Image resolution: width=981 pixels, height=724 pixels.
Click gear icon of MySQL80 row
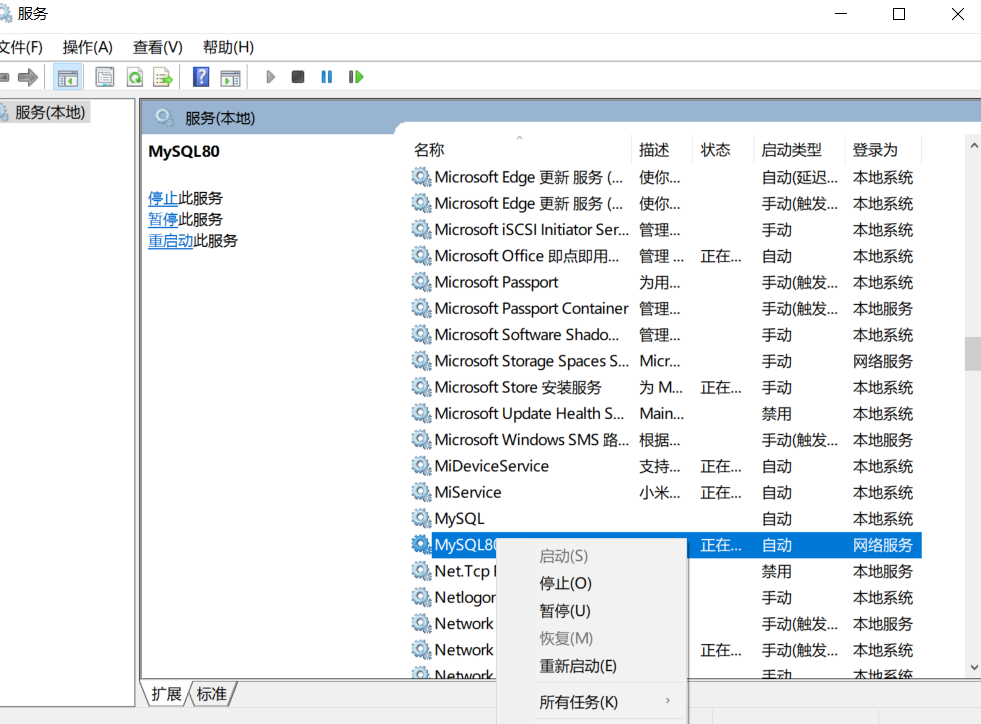point(421,545)
